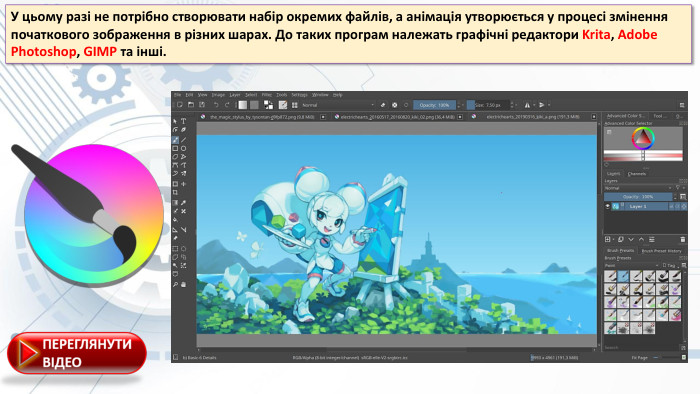
Task: Select the Crop tool in toolbox
Action: [x=175, y=192]
